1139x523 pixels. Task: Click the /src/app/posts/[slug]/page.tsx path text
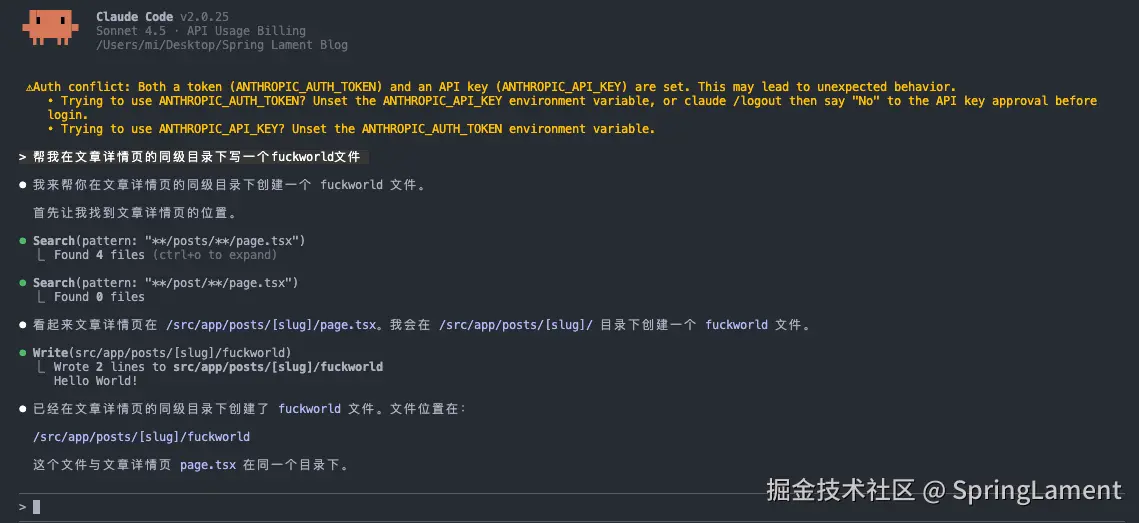click(x=271, y=325)
